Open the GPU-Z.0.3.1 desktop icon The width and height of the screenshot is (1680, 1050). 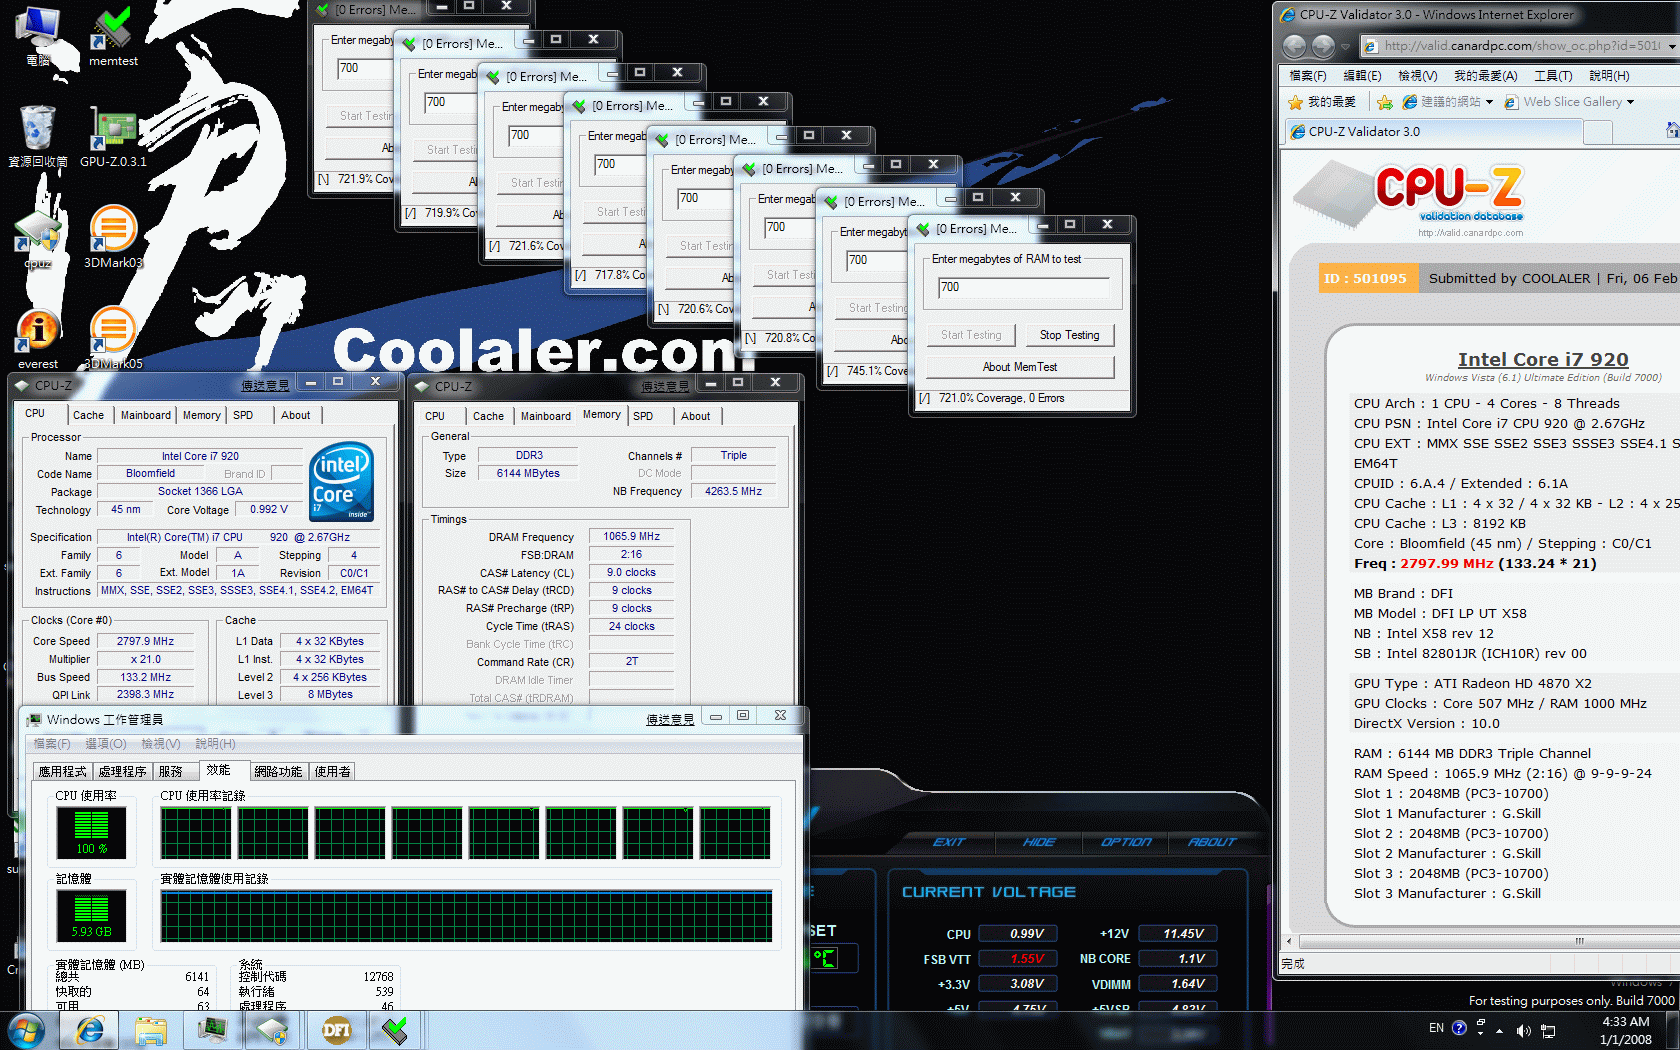pyautogui.click(x=113, y=135)
